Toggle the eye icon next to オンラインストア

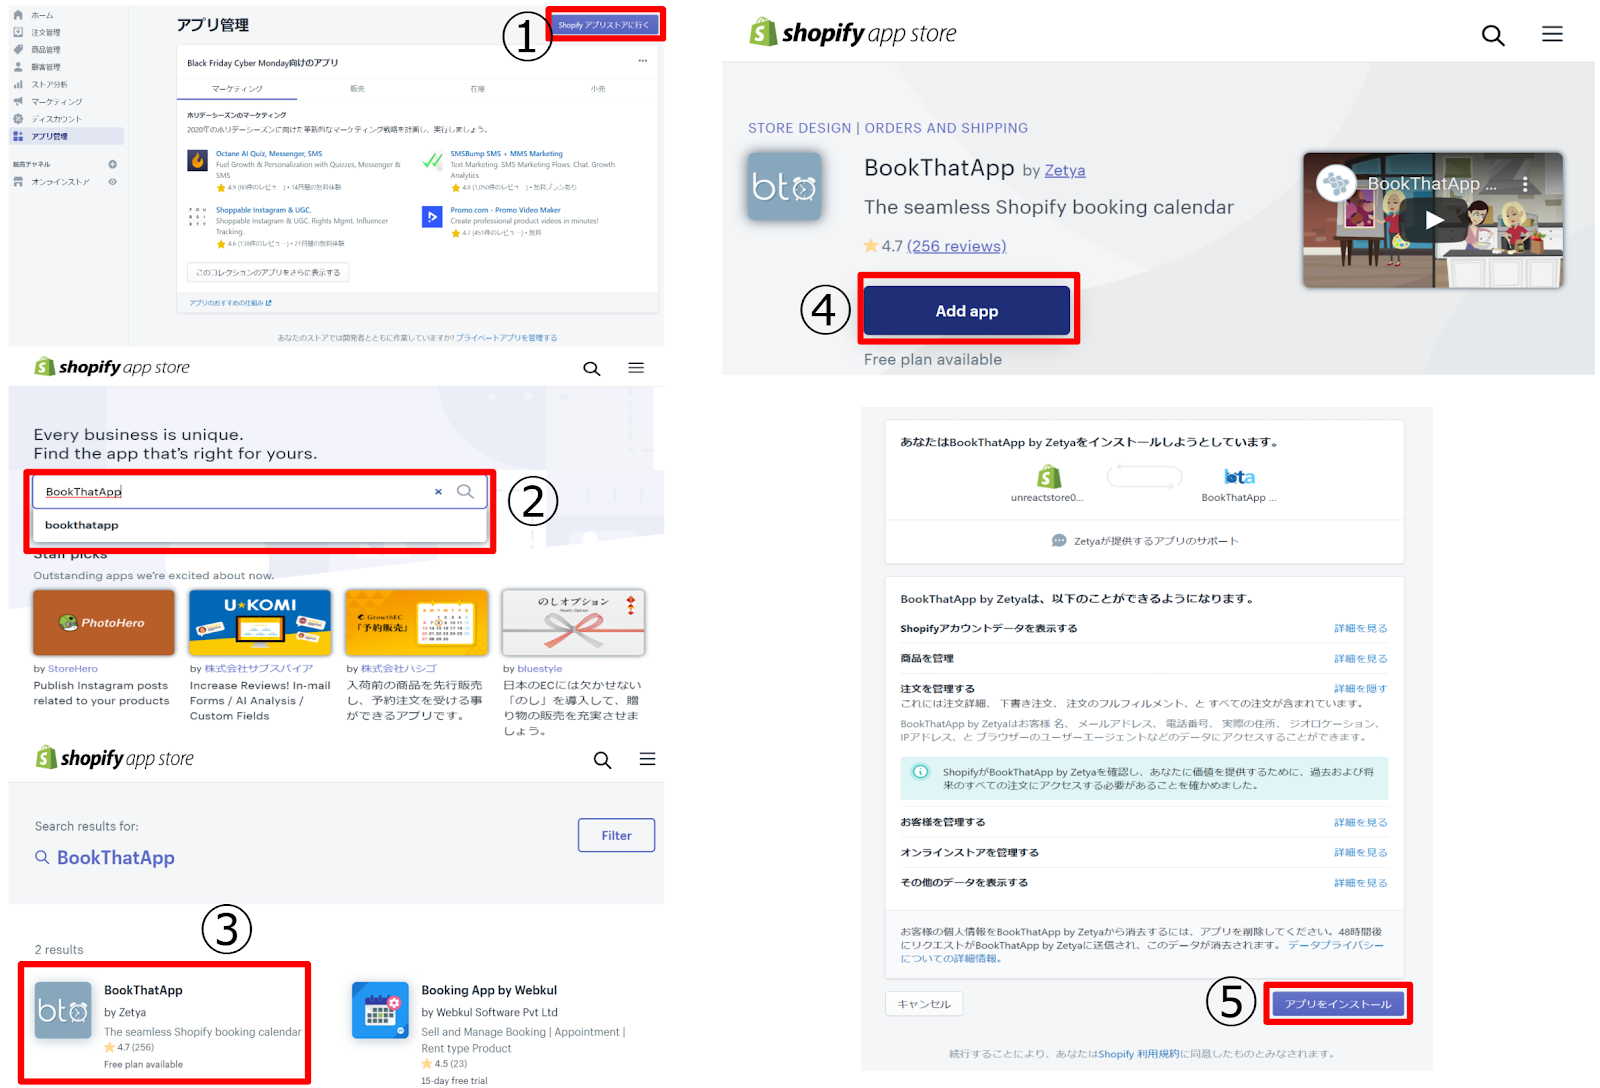(x=113, y=182)
